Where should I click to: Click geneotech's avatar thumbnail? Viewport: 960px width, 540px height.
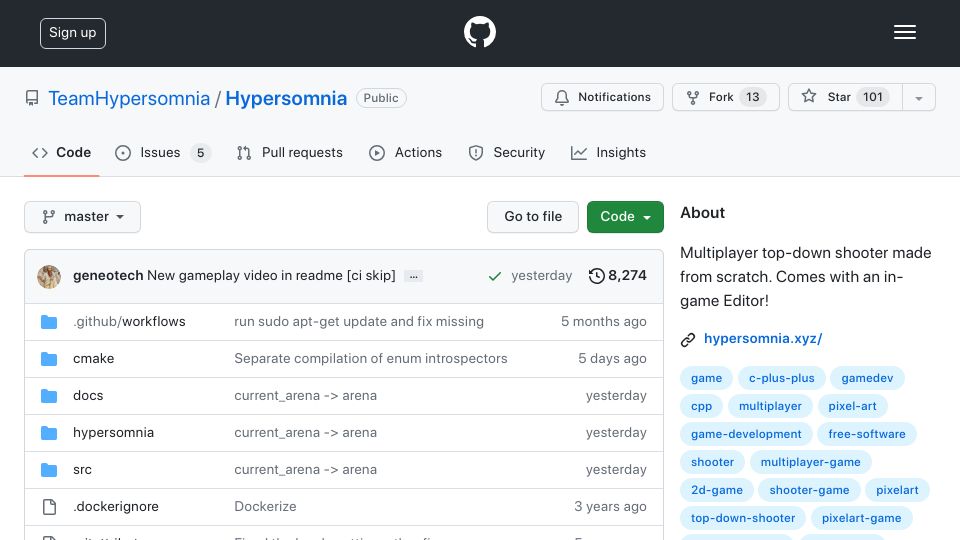coord(49,277)
